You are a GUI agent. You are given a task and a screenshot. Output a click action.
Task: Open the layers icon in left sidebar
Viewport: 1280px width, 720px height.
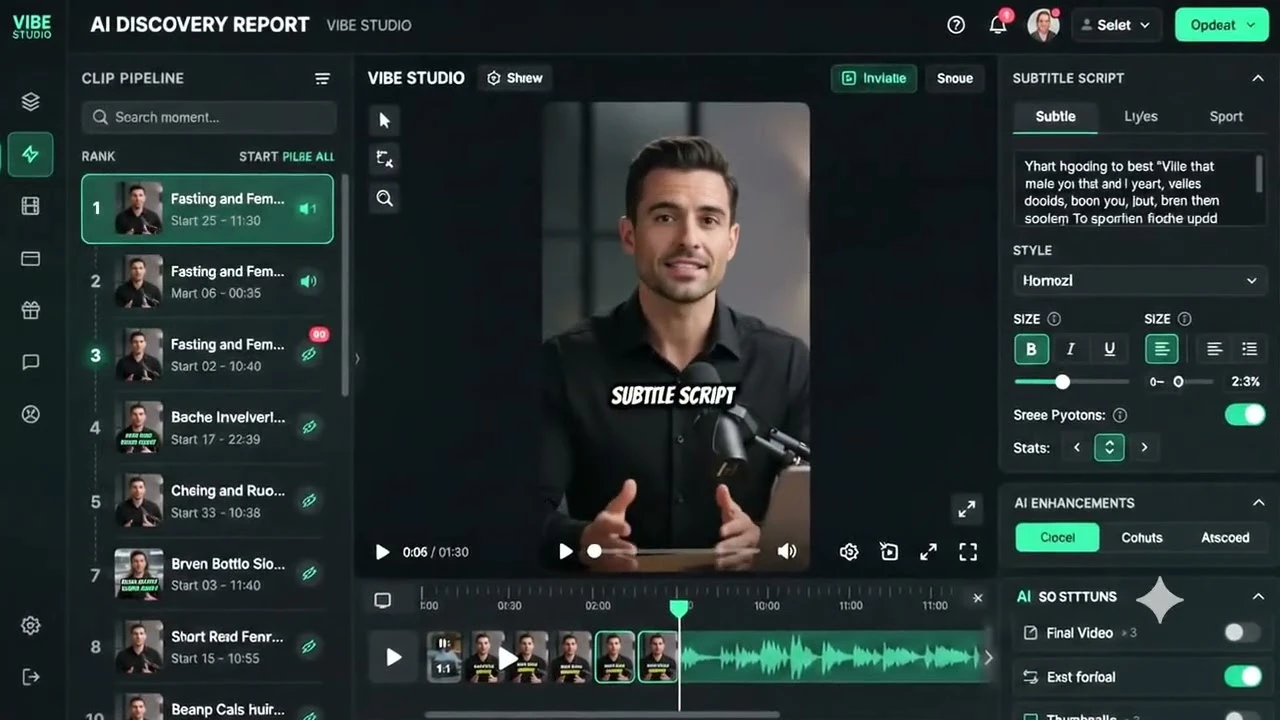coord(30,102)
